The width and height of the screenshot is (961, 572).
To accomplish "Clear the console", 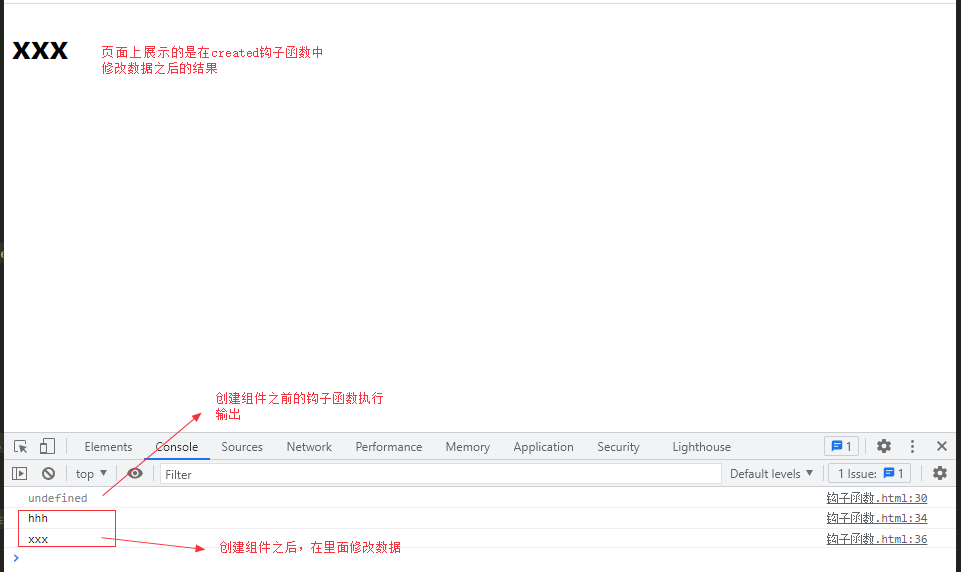I will tap(48, 474).
